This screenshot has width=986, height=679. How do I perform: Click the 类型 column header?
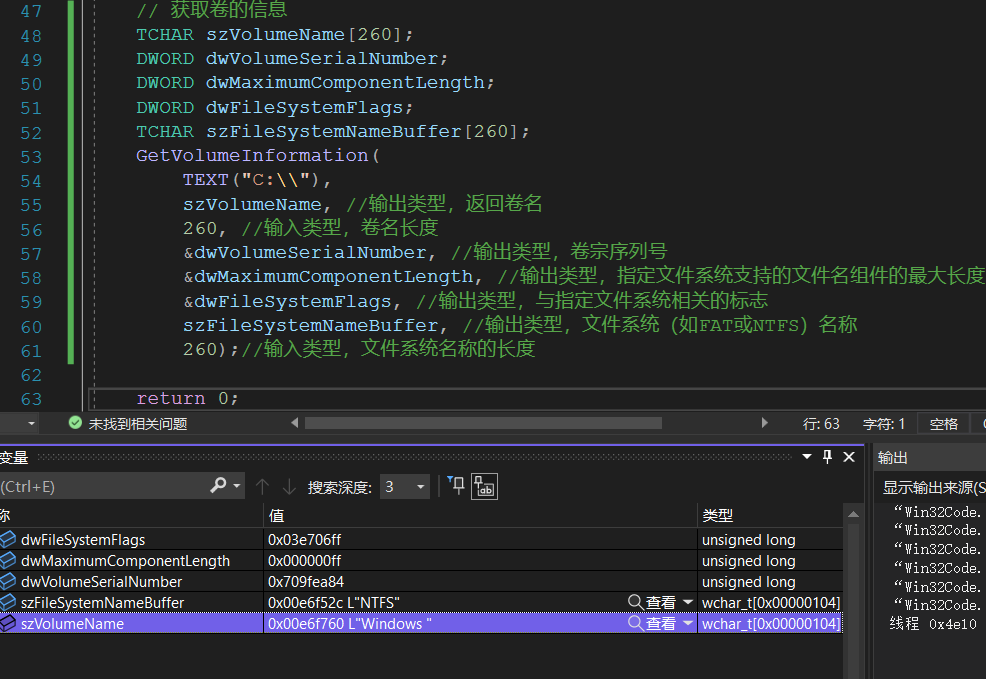coord(718,515)
